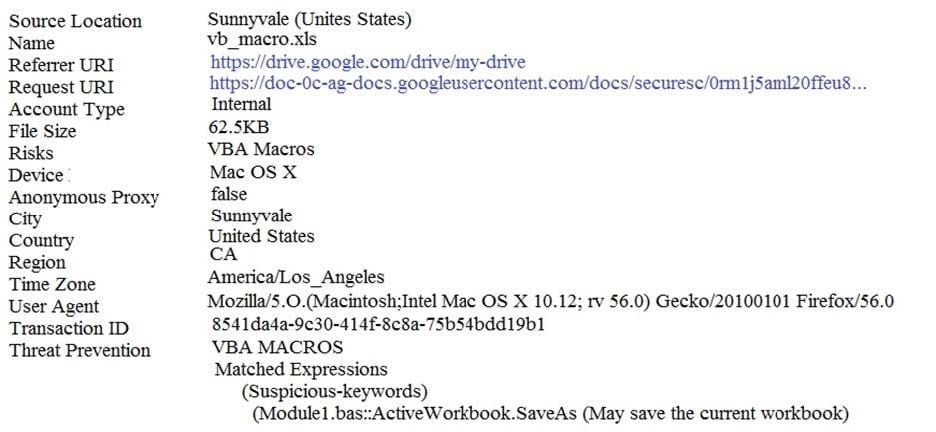The width and height of the screenshot is (936, 432).
Task: Click the Device value Mac OS X
Action: click(253, 172)
